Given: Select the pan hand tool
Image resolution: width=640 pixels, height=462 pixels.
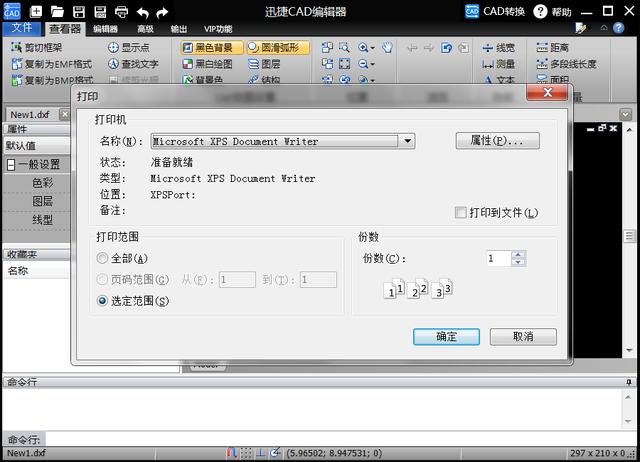Looking at the screenshot, I should [x=387, y=48].
